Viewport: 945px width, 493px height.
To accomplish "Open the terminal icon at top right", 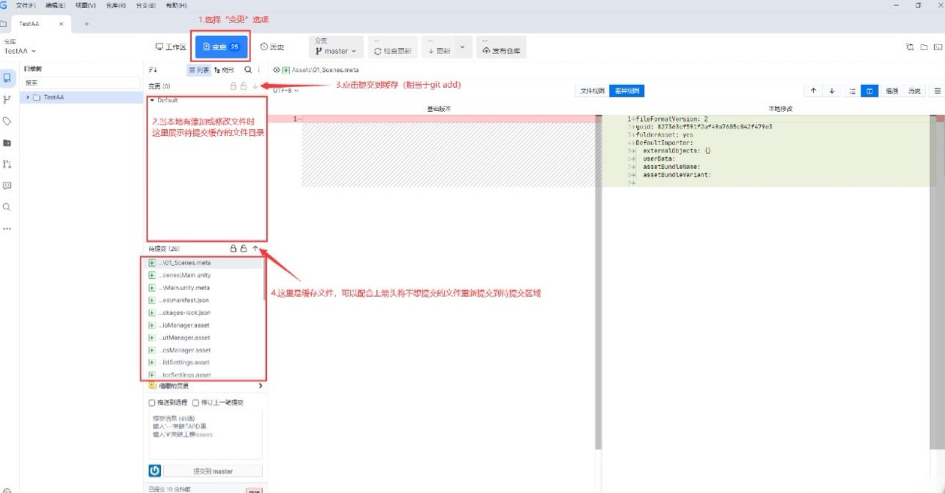I will click(x=938, y=47).
